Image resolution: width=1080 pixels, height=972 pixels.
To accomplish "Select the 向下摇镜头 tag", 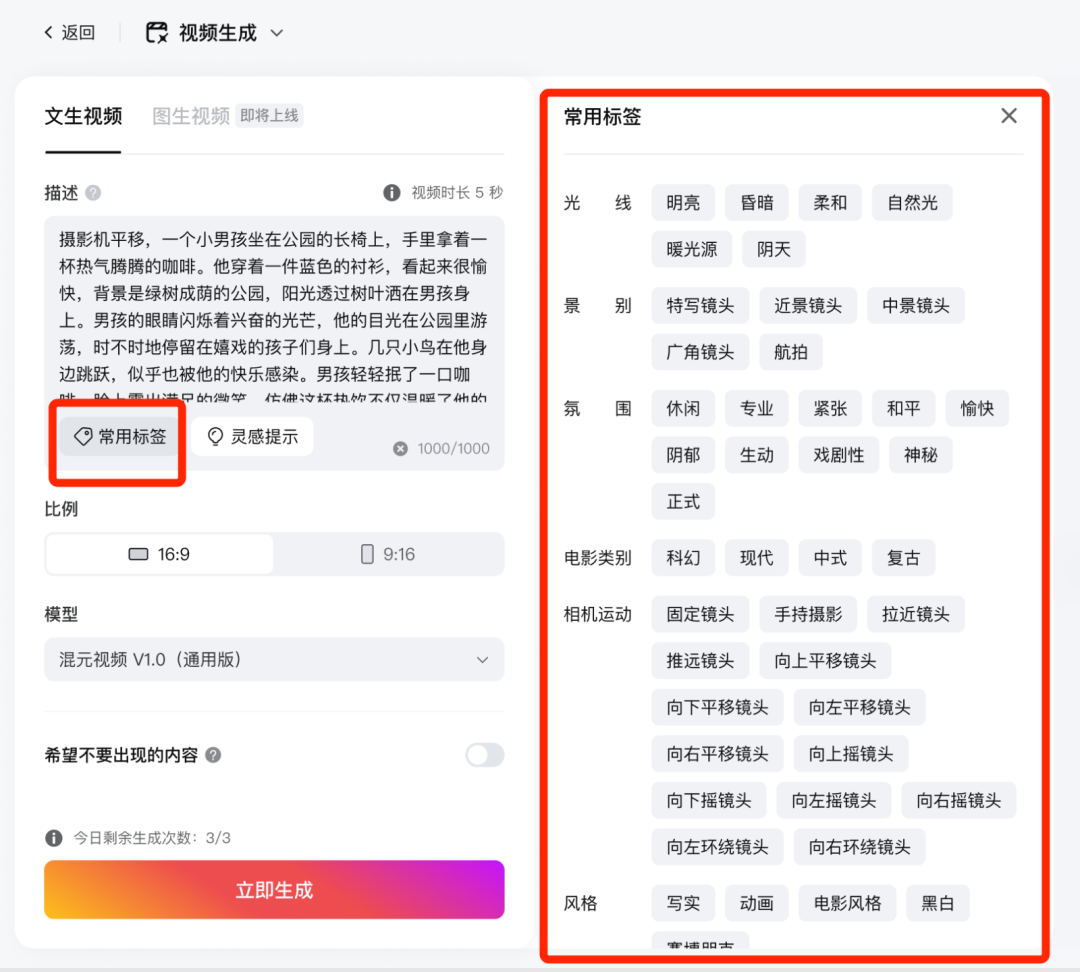I will pos(709,800).
